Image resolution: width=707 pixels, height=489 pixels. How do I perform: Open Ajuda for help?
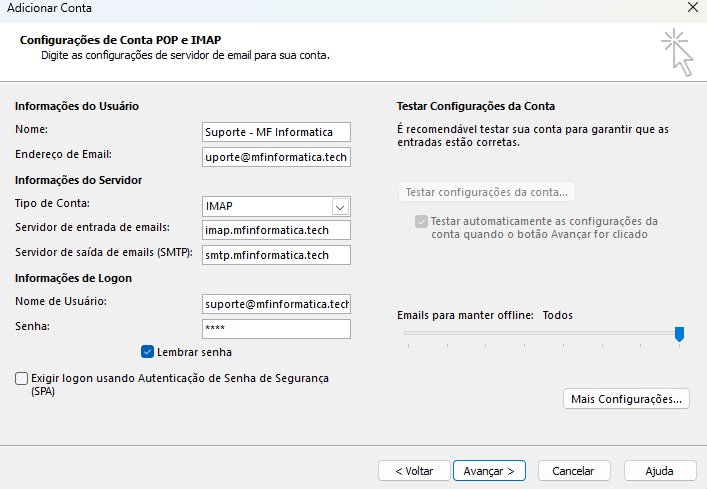(x=659, y=470)
